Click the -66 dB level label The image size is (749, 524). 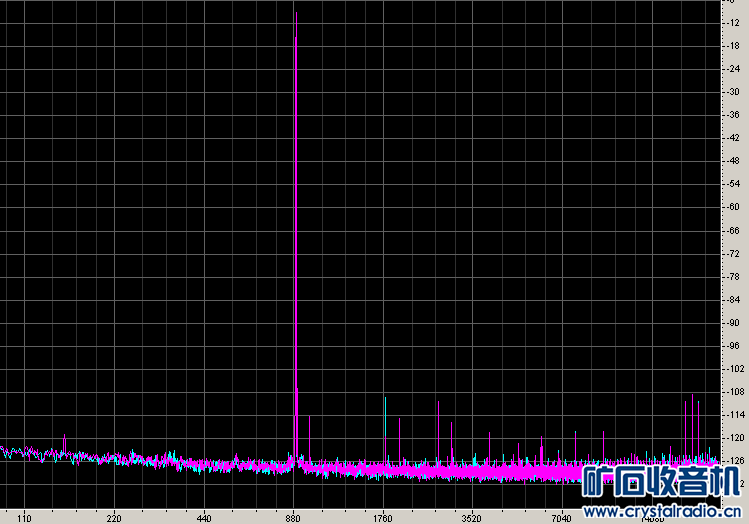734,231
